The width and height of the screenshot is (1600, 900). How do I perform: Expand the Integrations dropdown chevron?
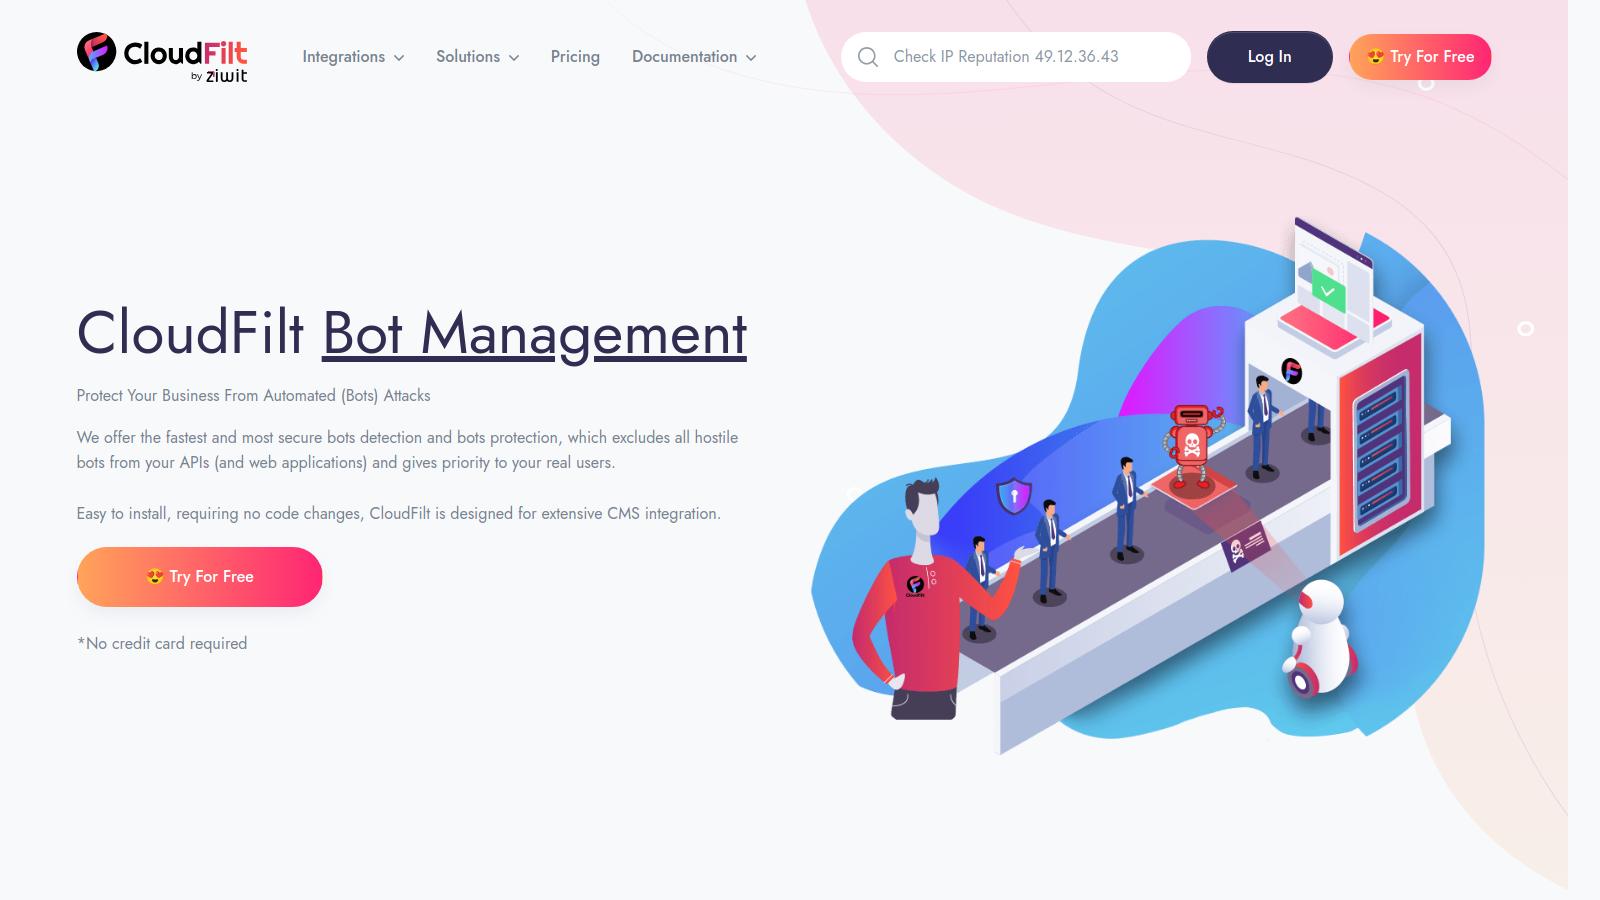399,58
